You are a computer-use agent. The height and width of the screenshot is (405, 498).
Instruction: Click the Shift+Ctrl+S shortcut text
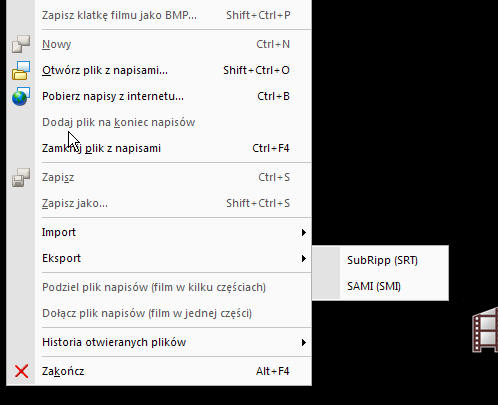[x=258, y=203]
